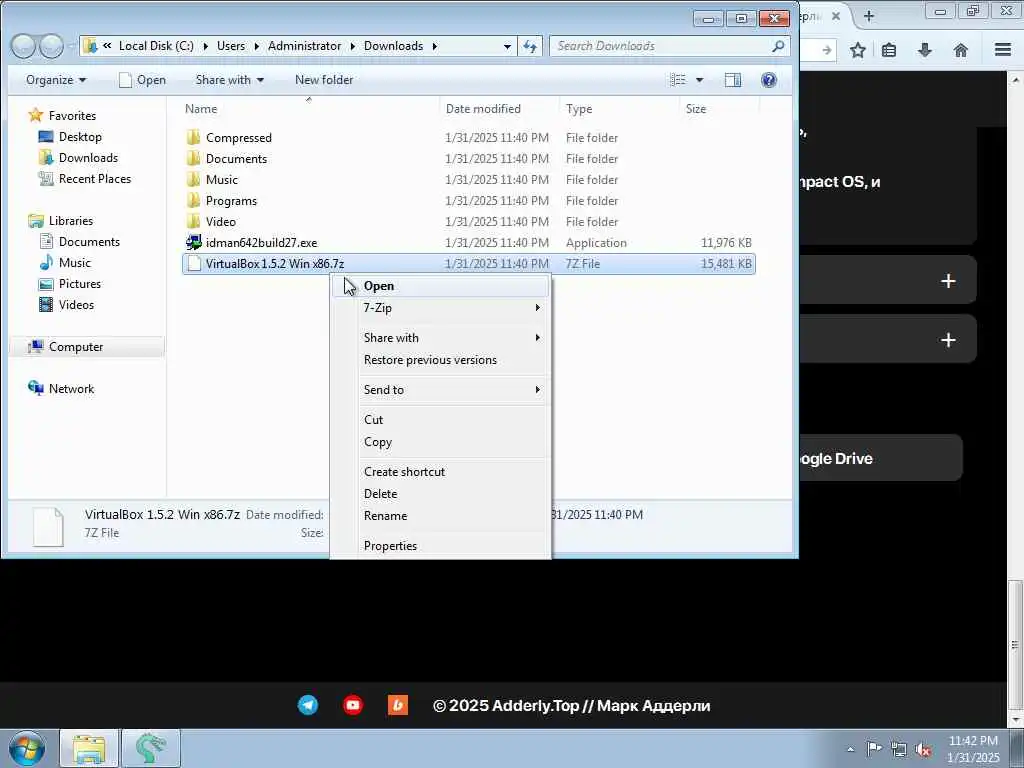Close the current browser tab
Screen dimensions: 1024x768
[x=835, y=16]
